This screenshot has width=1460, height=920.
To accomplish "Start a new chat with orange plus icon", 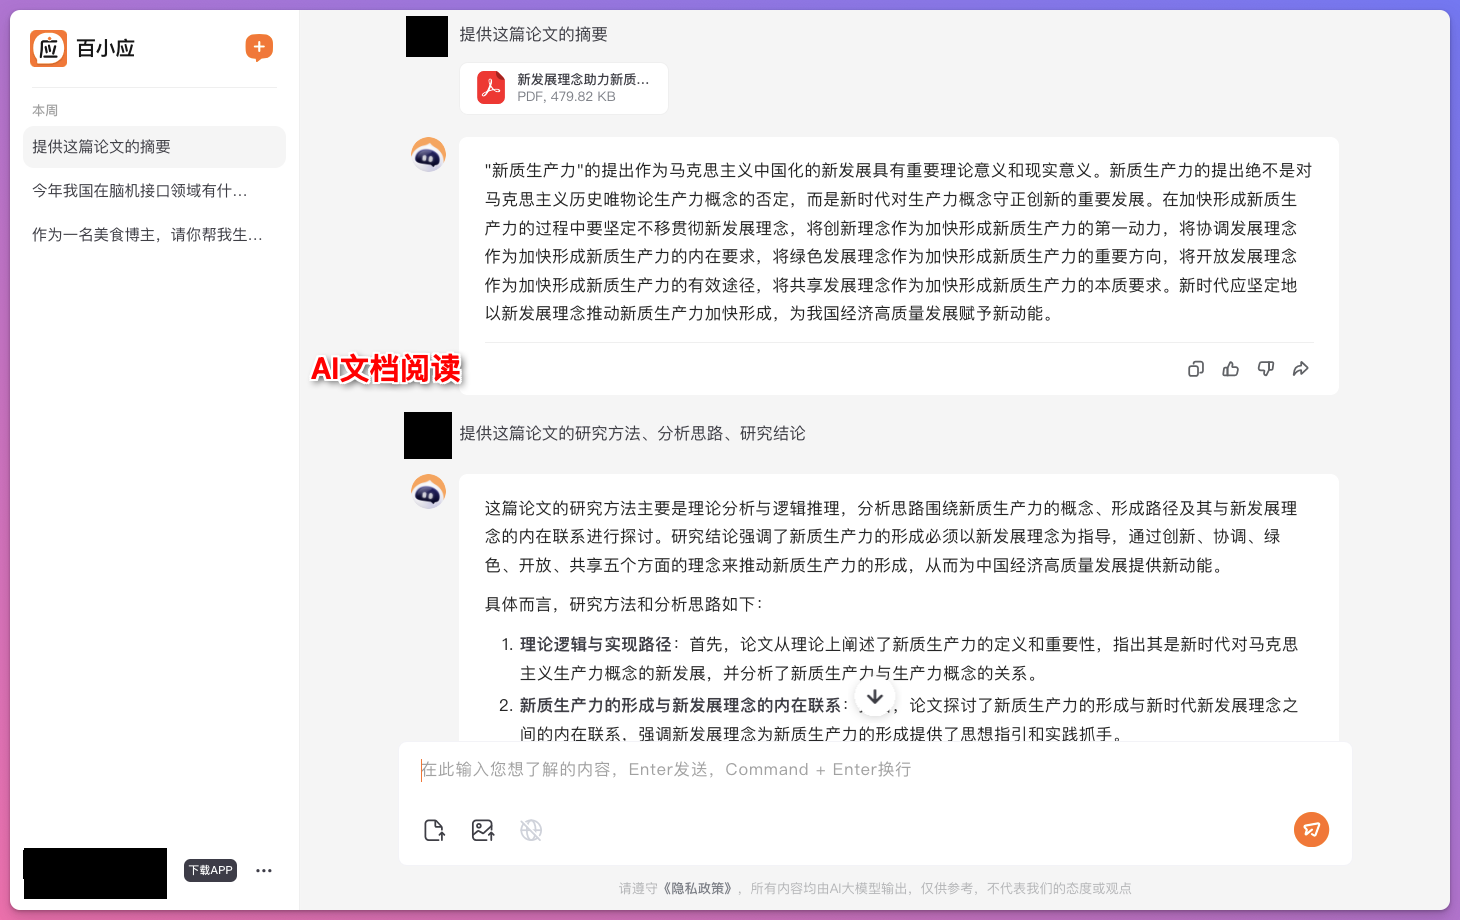I will tap(259, 47).
